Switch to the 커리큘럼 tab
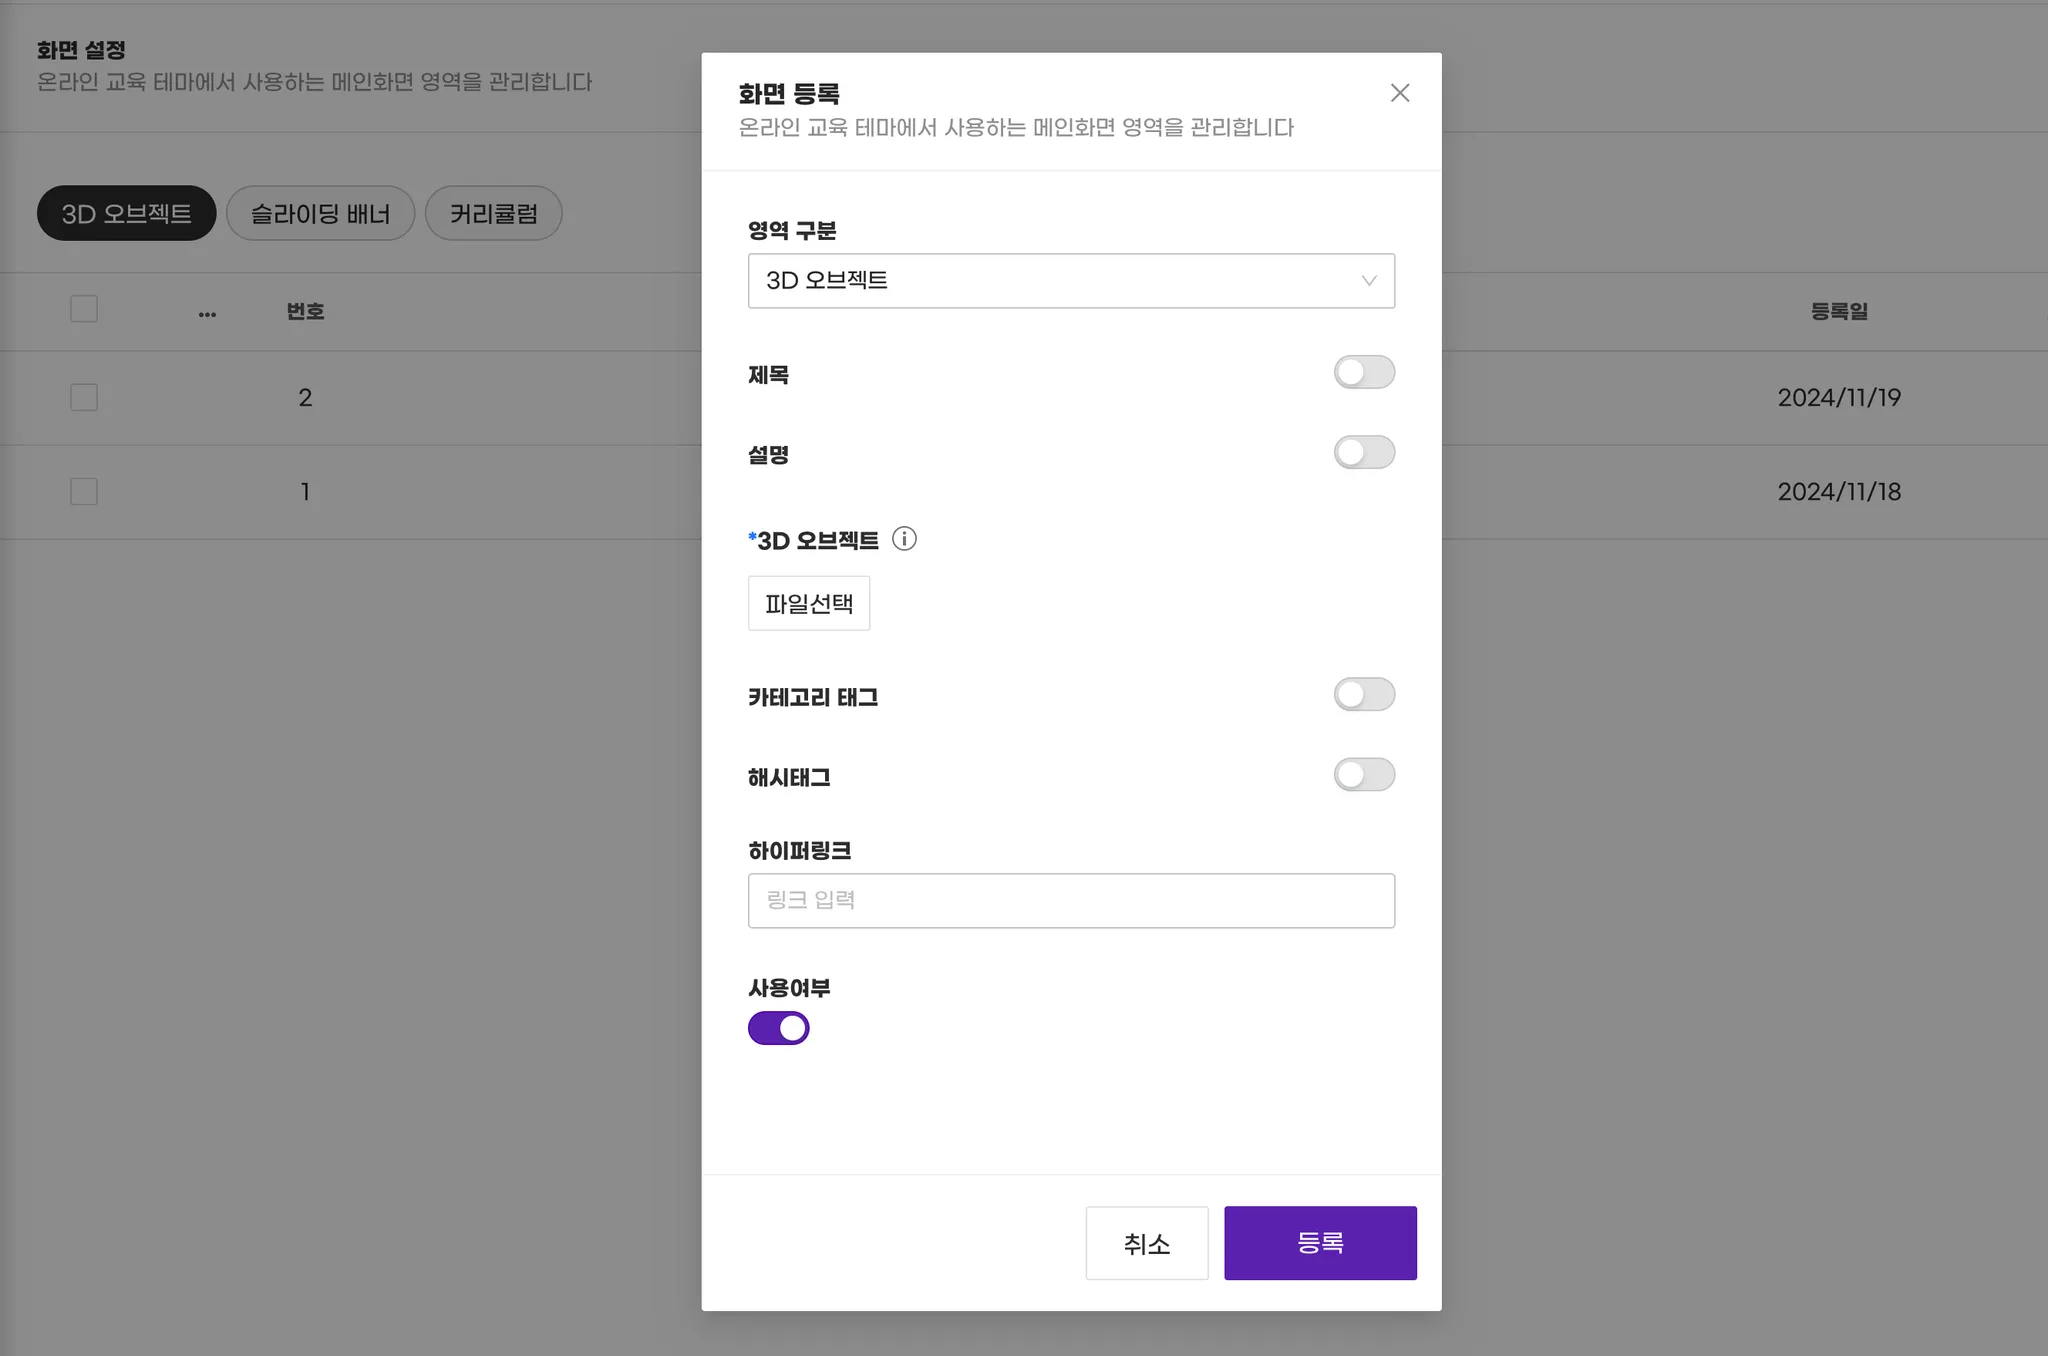This screenshot has width=2048, height=1356. point(493,213)
